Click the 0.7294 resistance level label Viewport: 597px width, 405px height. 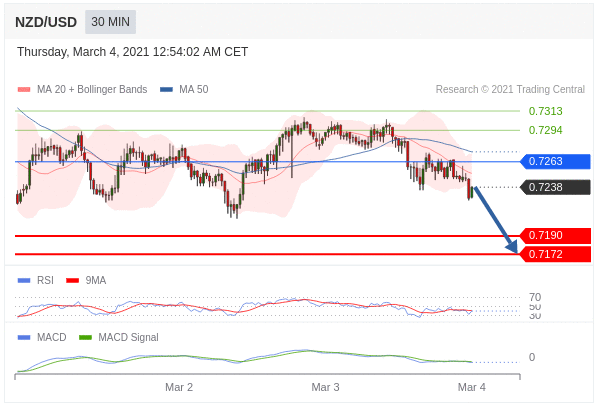point(545,131)
